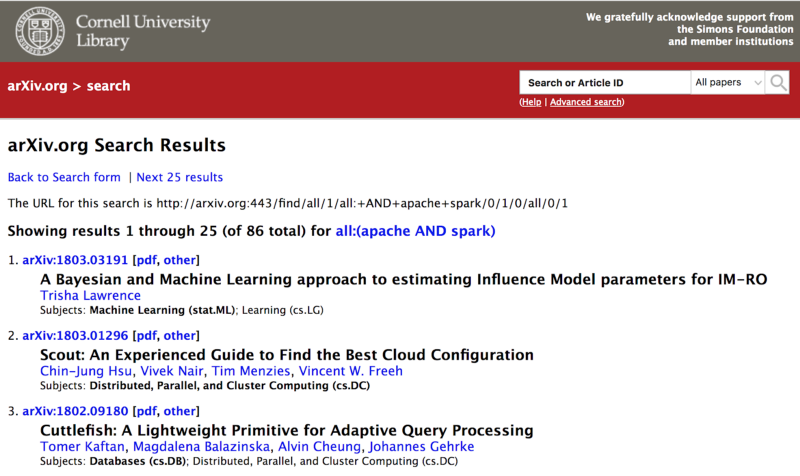View author Johannes Gehrke
The height and width of the screenshot is (476, 800).
[421, 446]
